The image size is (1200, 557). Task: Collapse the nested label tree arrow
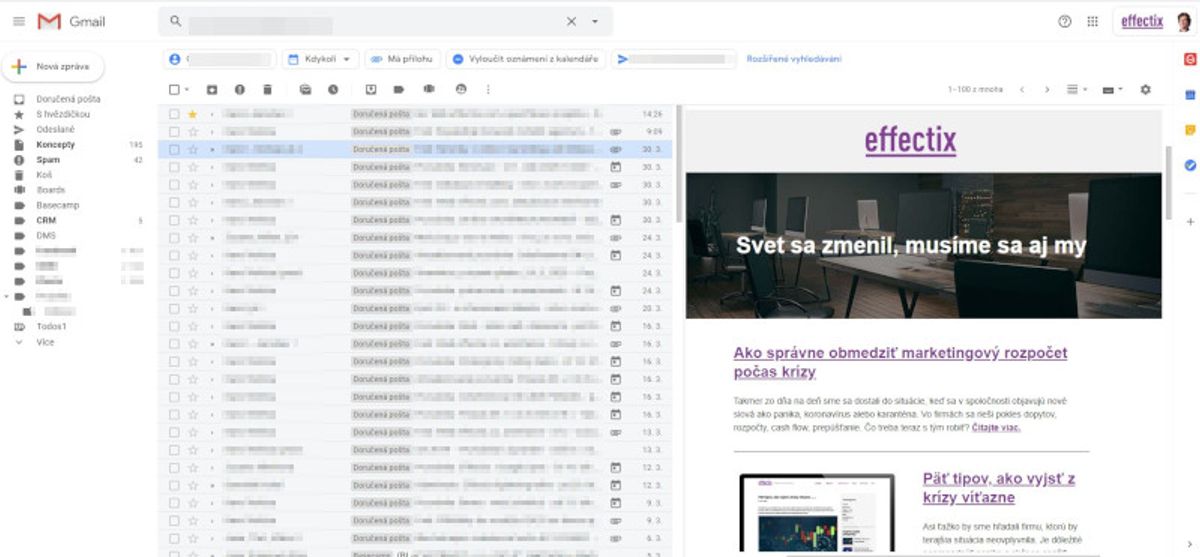tap(7, 296)
